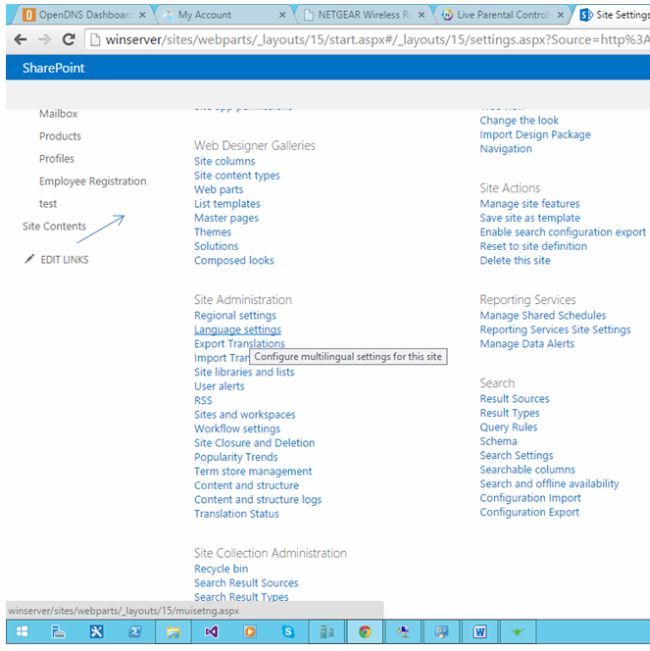Viewport: 650px width, 651px height.
Task: Open Configuration Export
Action: (529, 512)
